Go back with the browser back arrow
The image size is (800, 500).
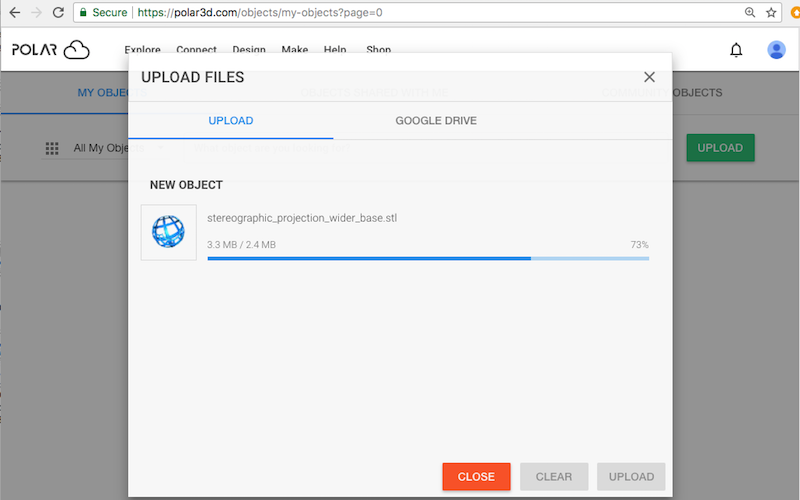pos(15,13)
